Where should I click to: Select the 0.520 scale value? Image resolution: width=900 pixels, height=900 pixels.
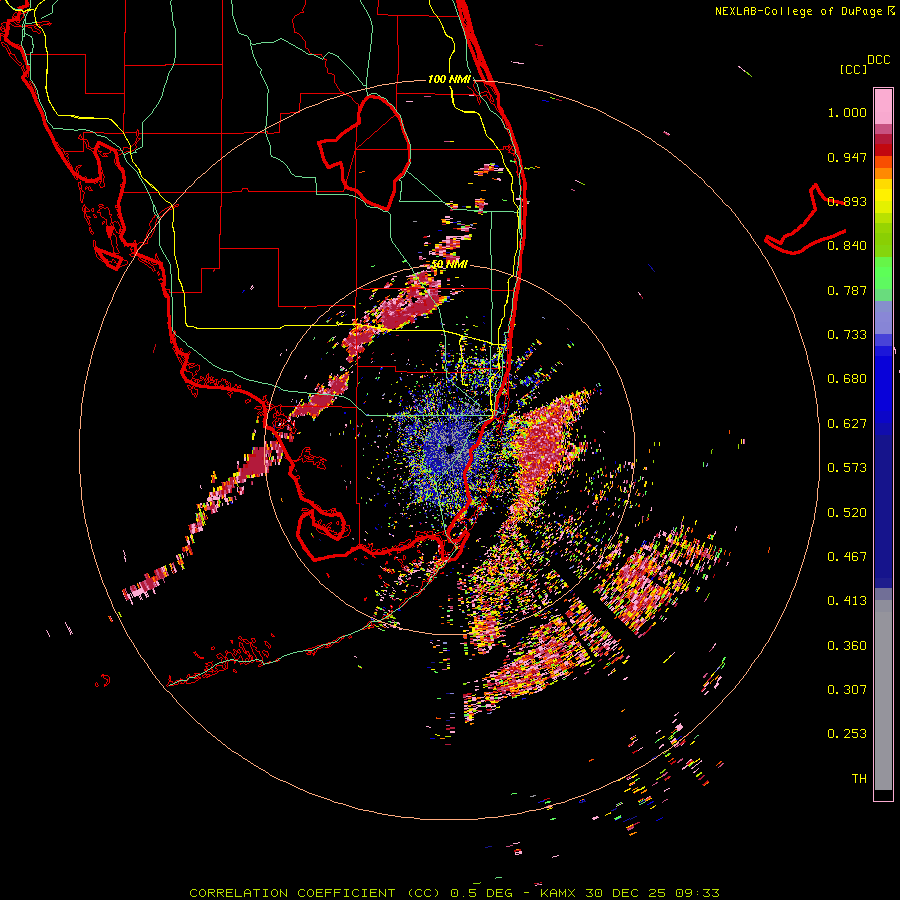(x=847, y=513)
